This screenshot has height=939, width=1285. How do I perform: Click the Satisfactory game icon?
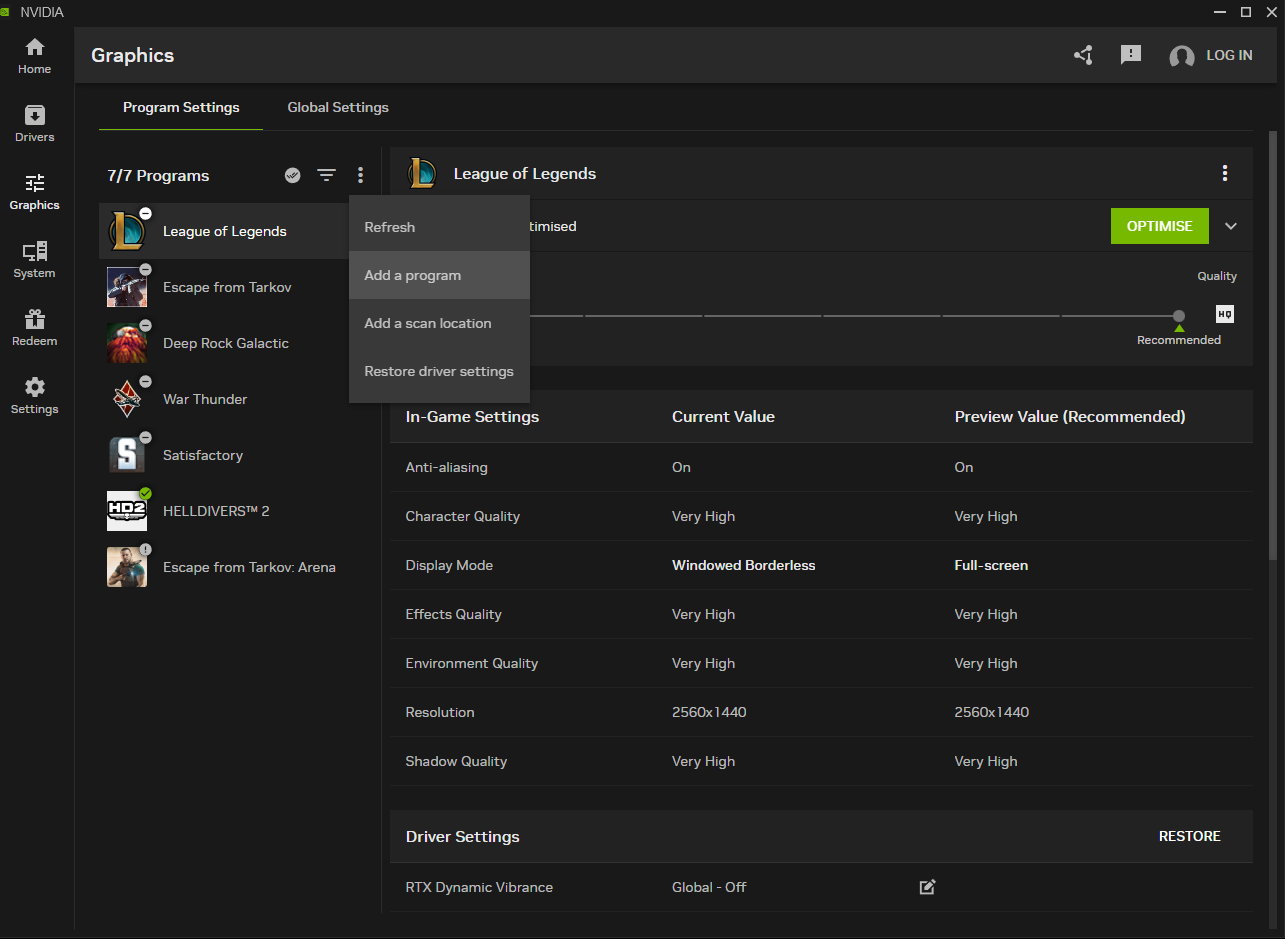(x=127, y=455)
